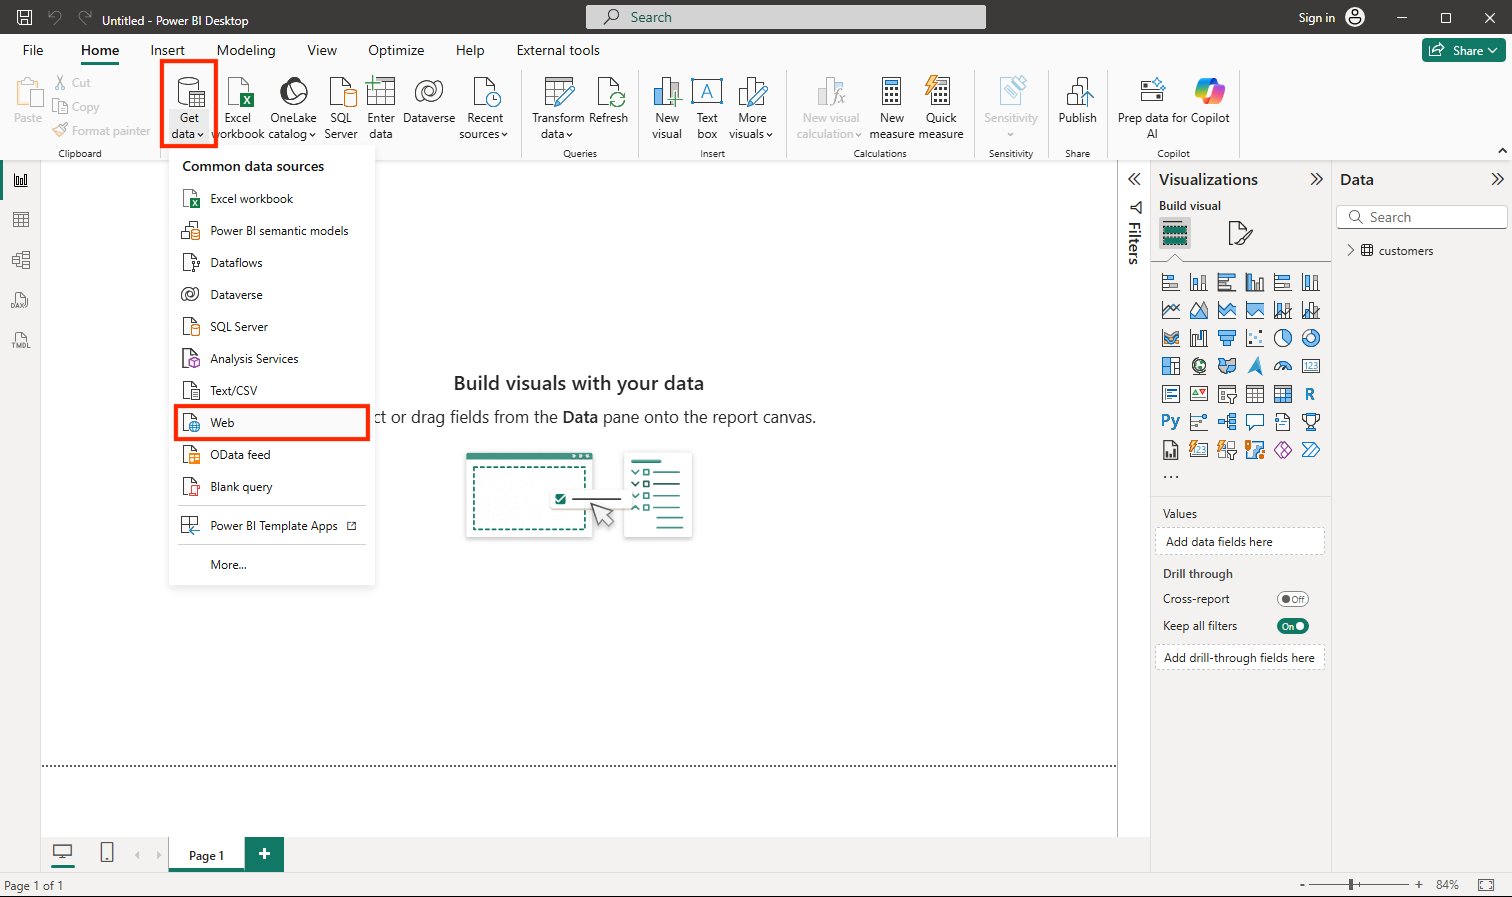
Task: Open the OneLake catalog button
Action: 293,108
